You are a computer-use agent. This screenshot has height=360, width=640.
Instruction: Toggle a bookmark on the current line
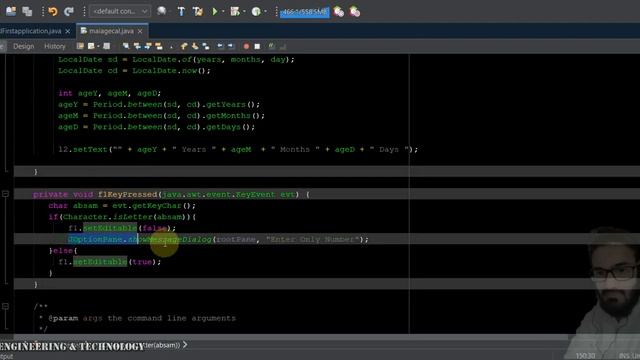pyautogui.click(x=206, y=46)
